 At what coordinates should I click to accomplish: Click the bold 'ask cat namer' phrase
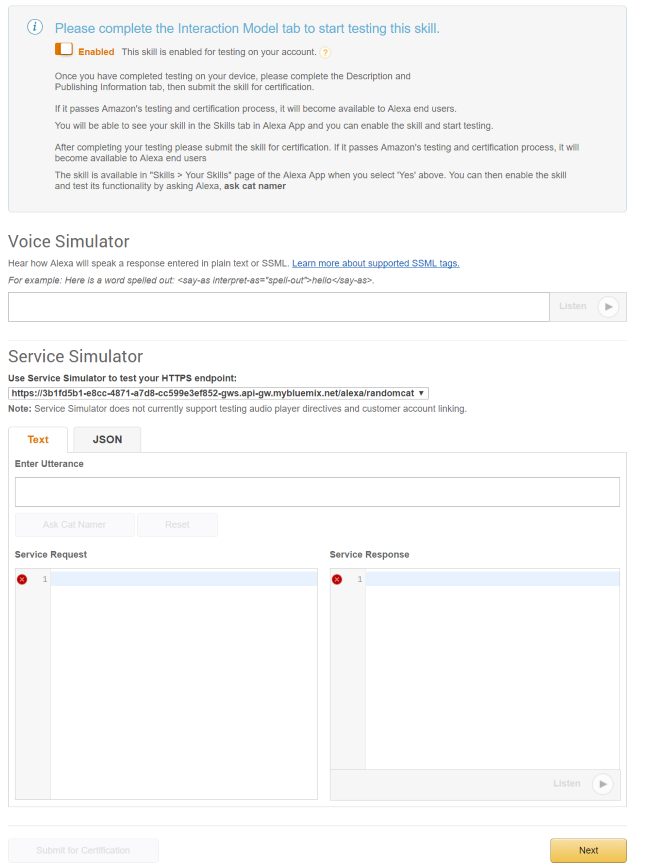point(255,186)
